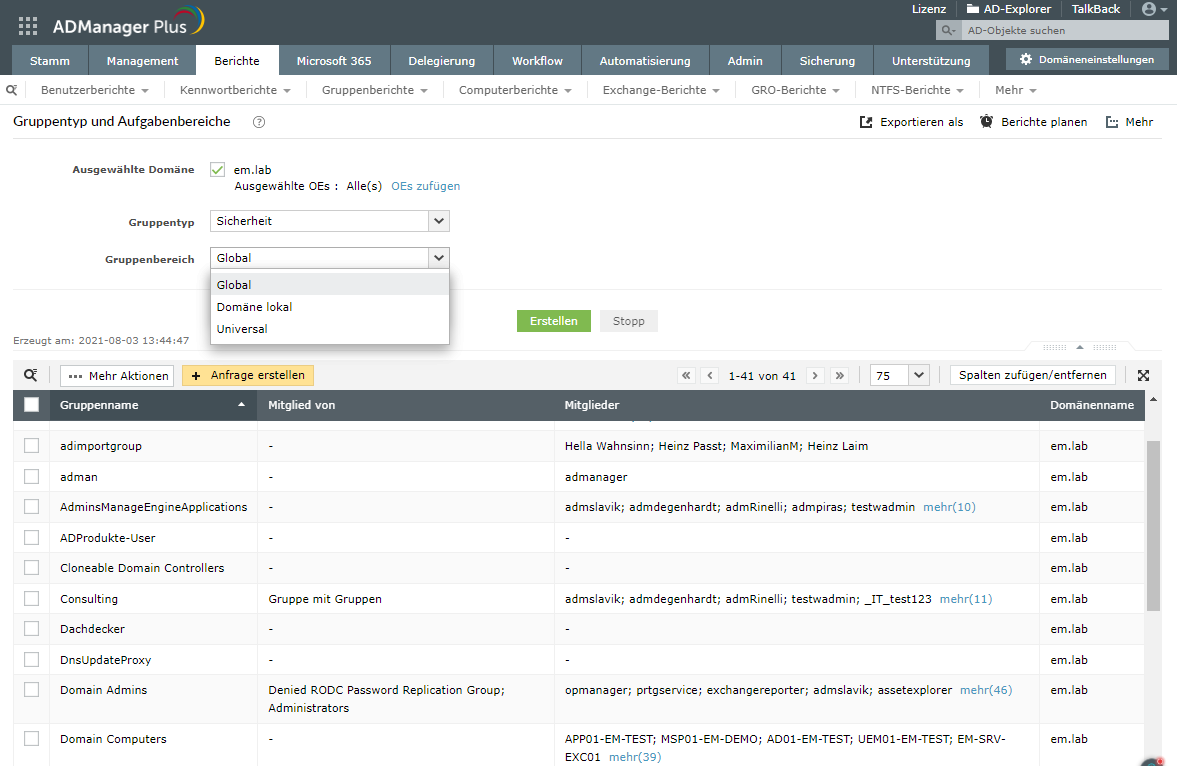Image resolution: width=1177 pixels, height=766 pixels.
Task: Toggle the select-all checkbox in table header
Action: point(32,405)
